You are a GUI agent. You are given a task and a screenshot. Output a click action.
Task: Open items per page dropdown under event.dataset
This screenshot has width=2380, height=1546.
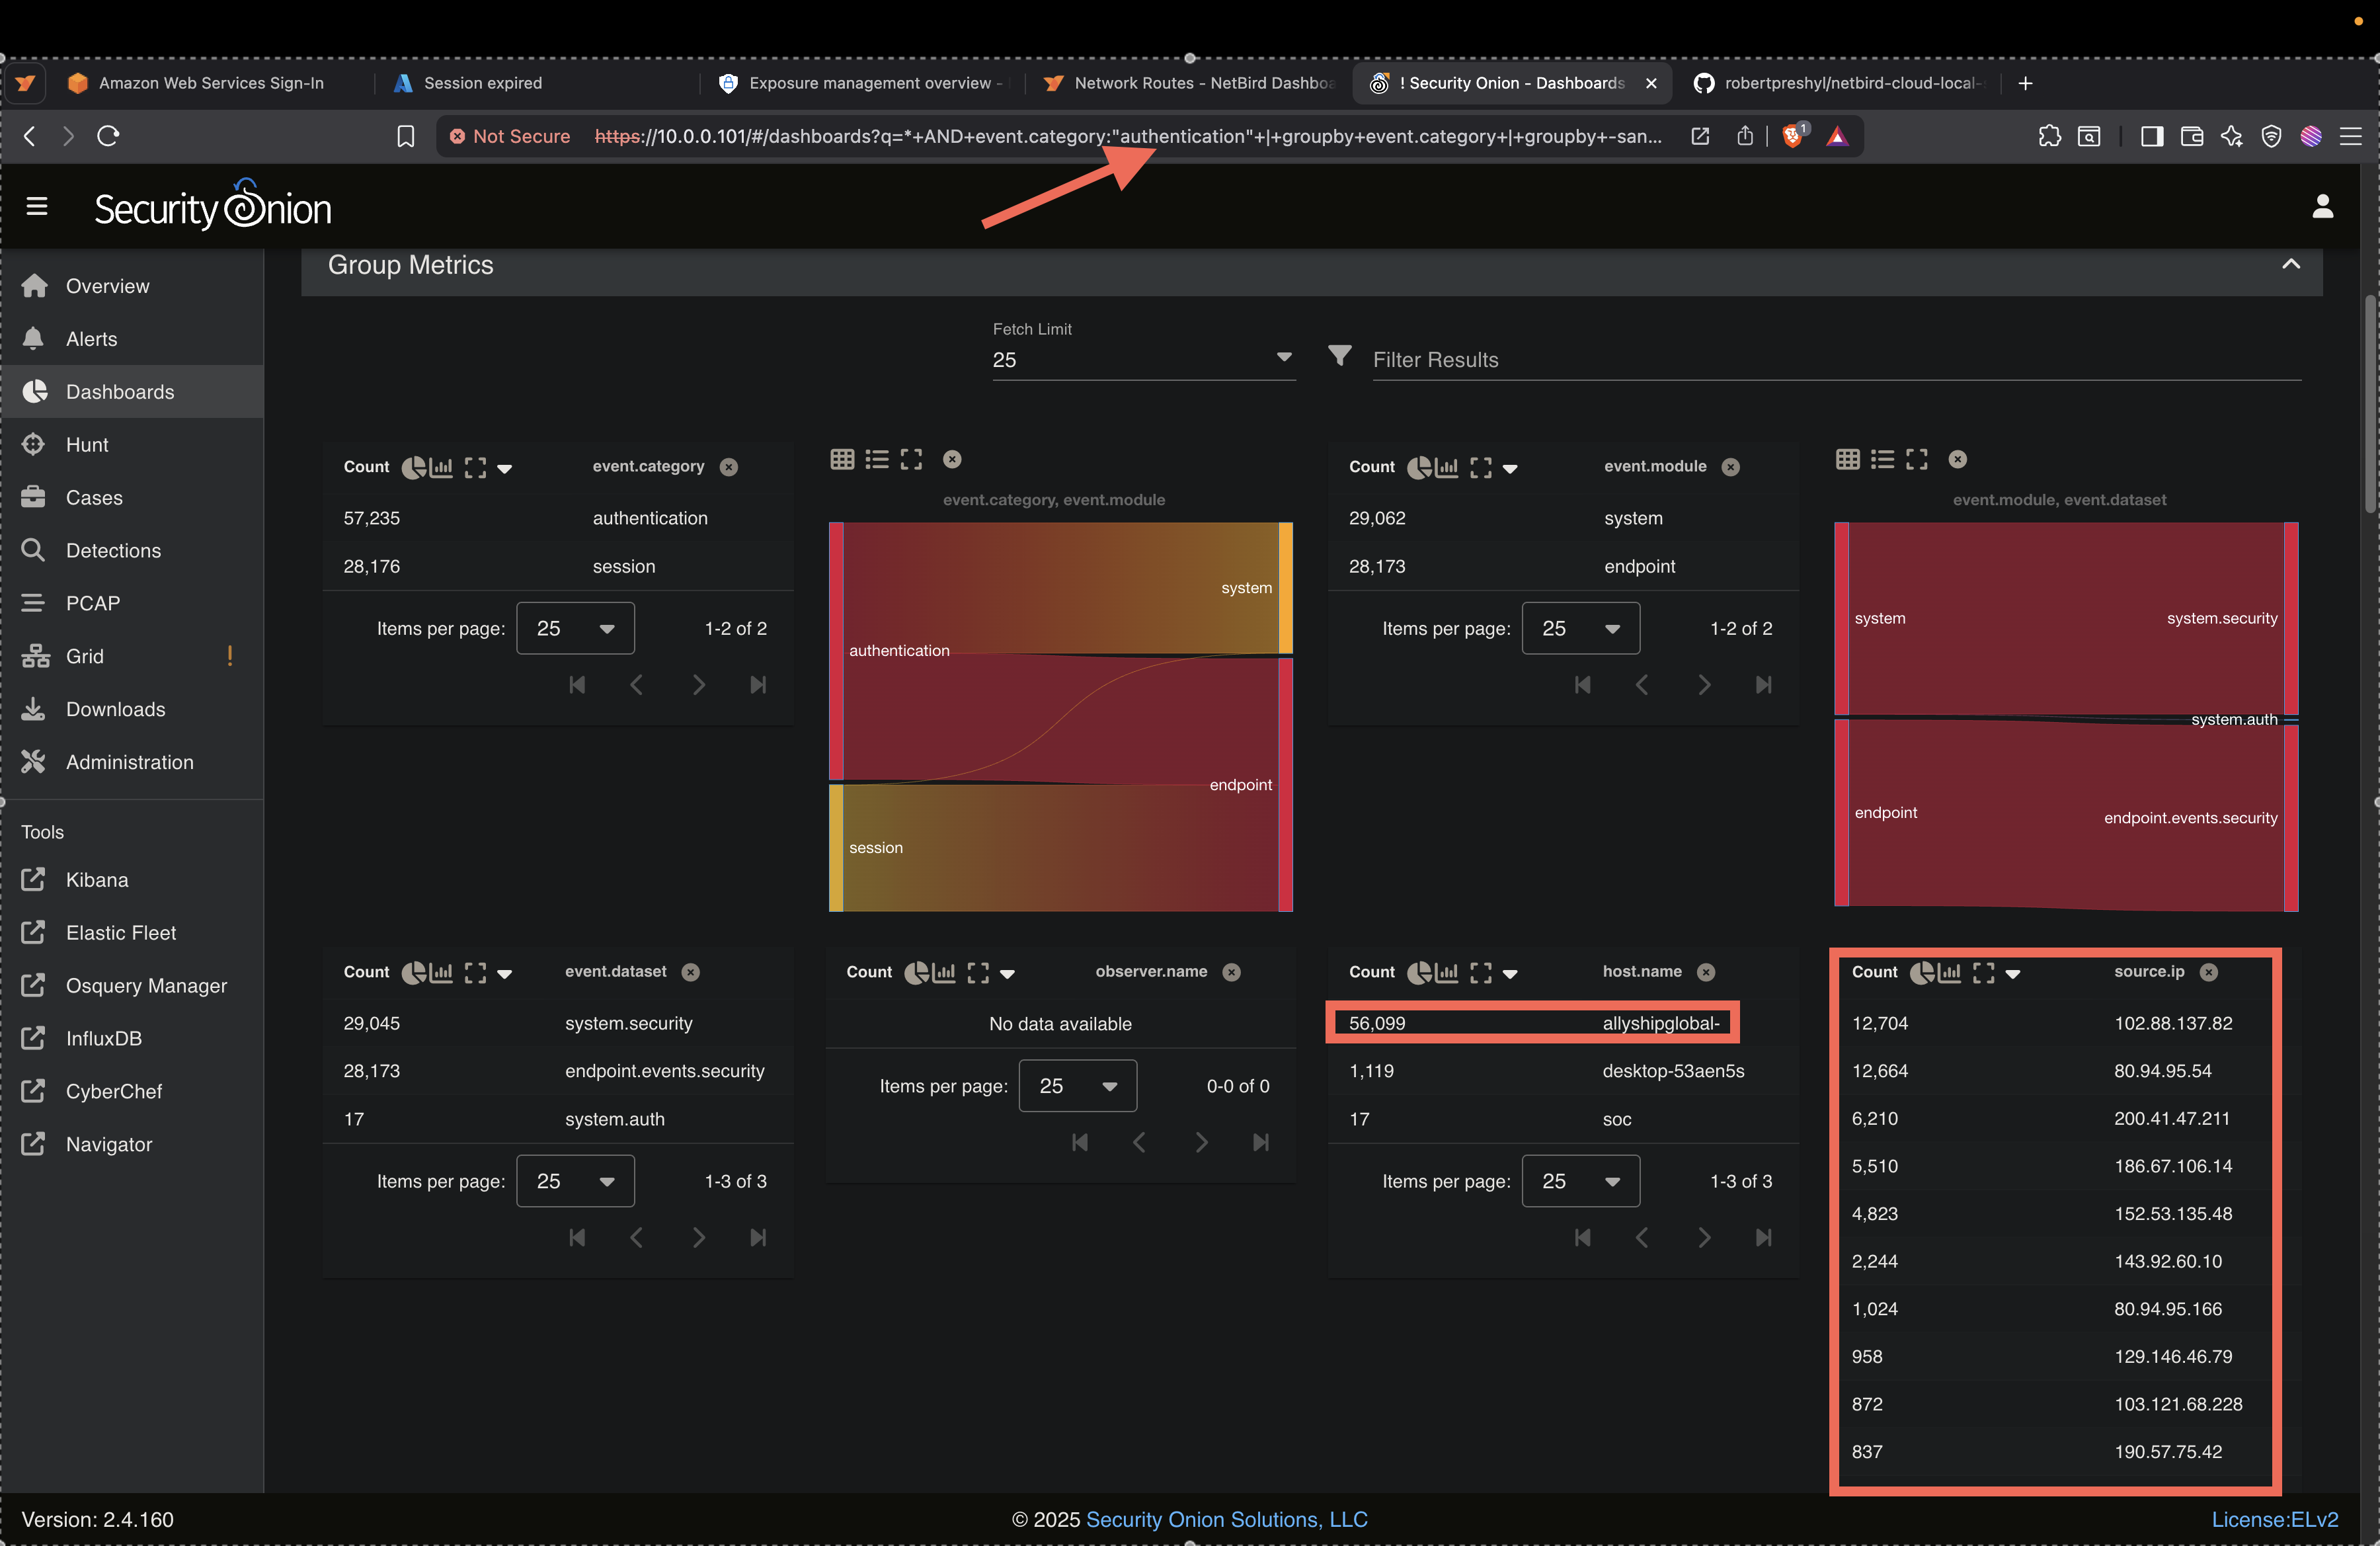pyautogui.click(x=575, y=1181)
